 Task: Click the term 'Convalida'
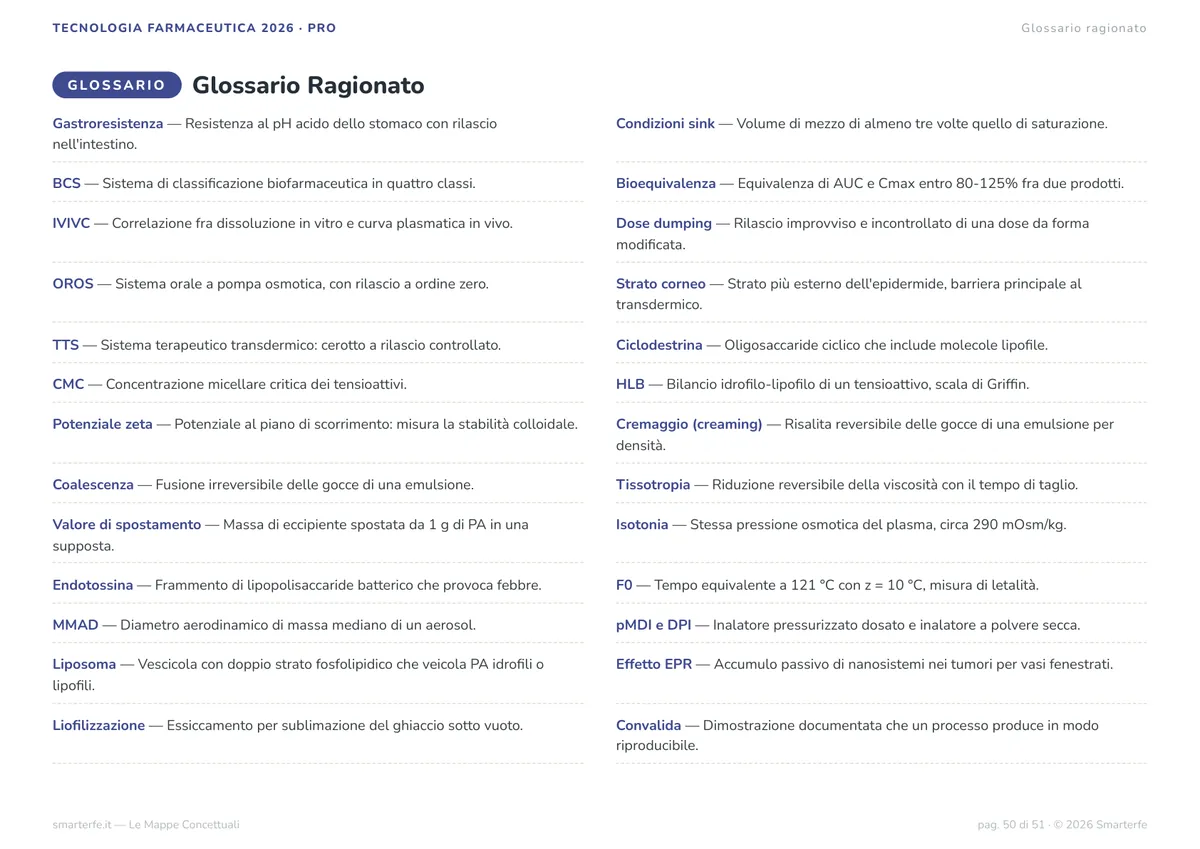coord(649,725)
